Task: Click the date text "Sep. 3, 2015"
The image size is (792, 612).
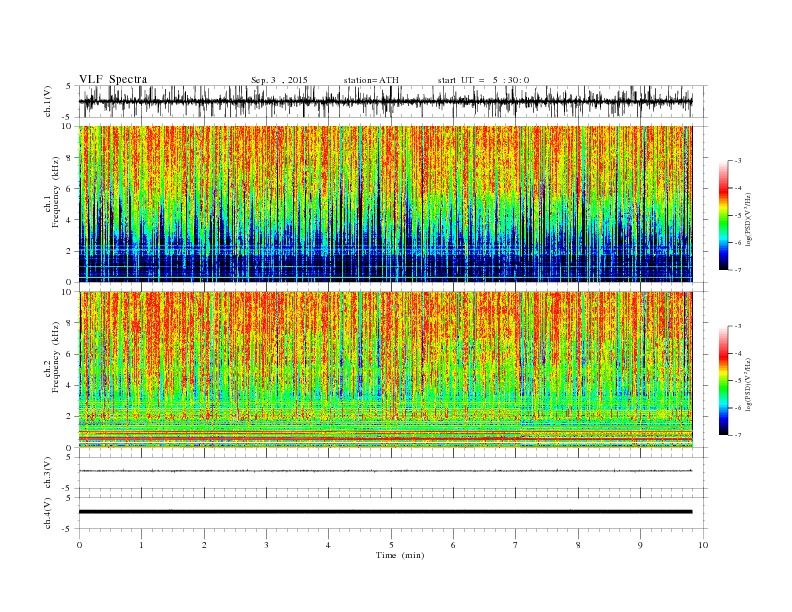Action: [x=279, y=80]
